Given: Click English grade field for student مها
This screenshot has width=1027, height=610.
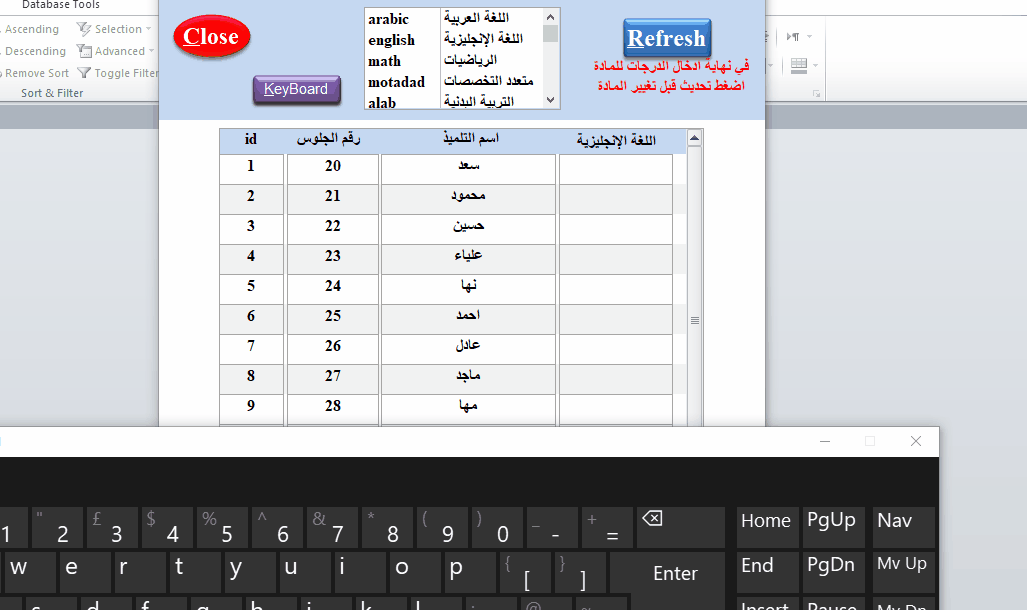Looking at the screenshot, I should coord(616,410).
